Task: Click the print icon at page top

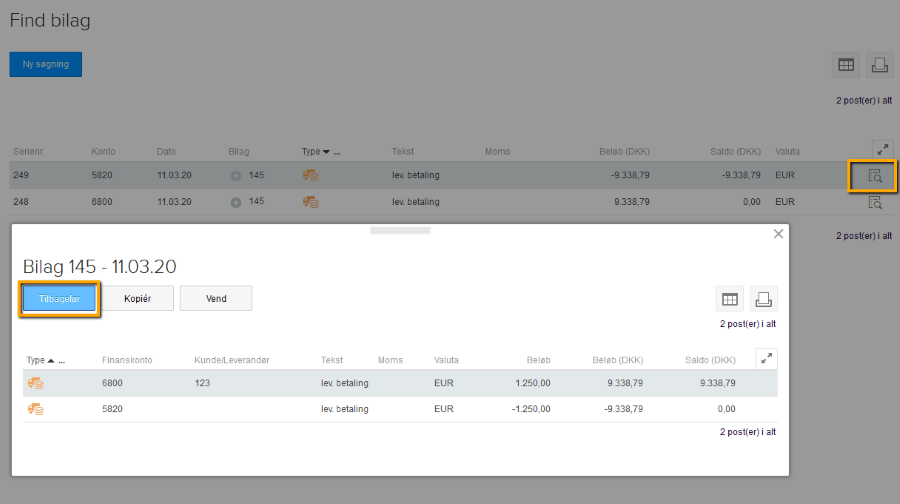Action: (879, 65)
